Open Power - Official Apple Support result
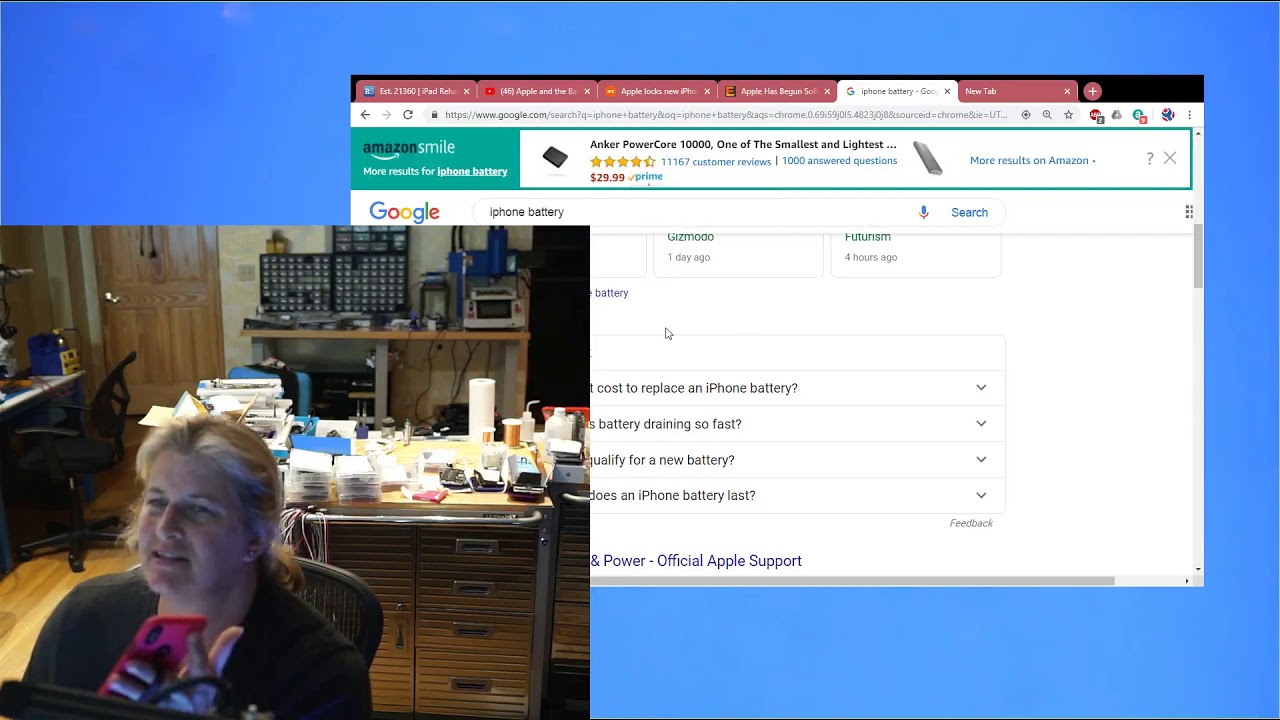Screen dimensions: 1280x720 coord(696,561)
